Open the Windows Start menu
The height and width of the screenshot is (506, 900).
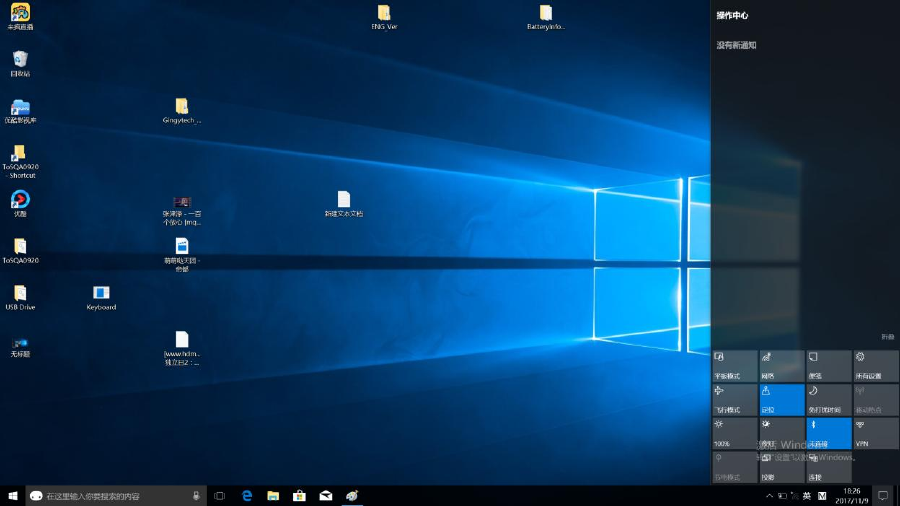(x=13, y=496)
